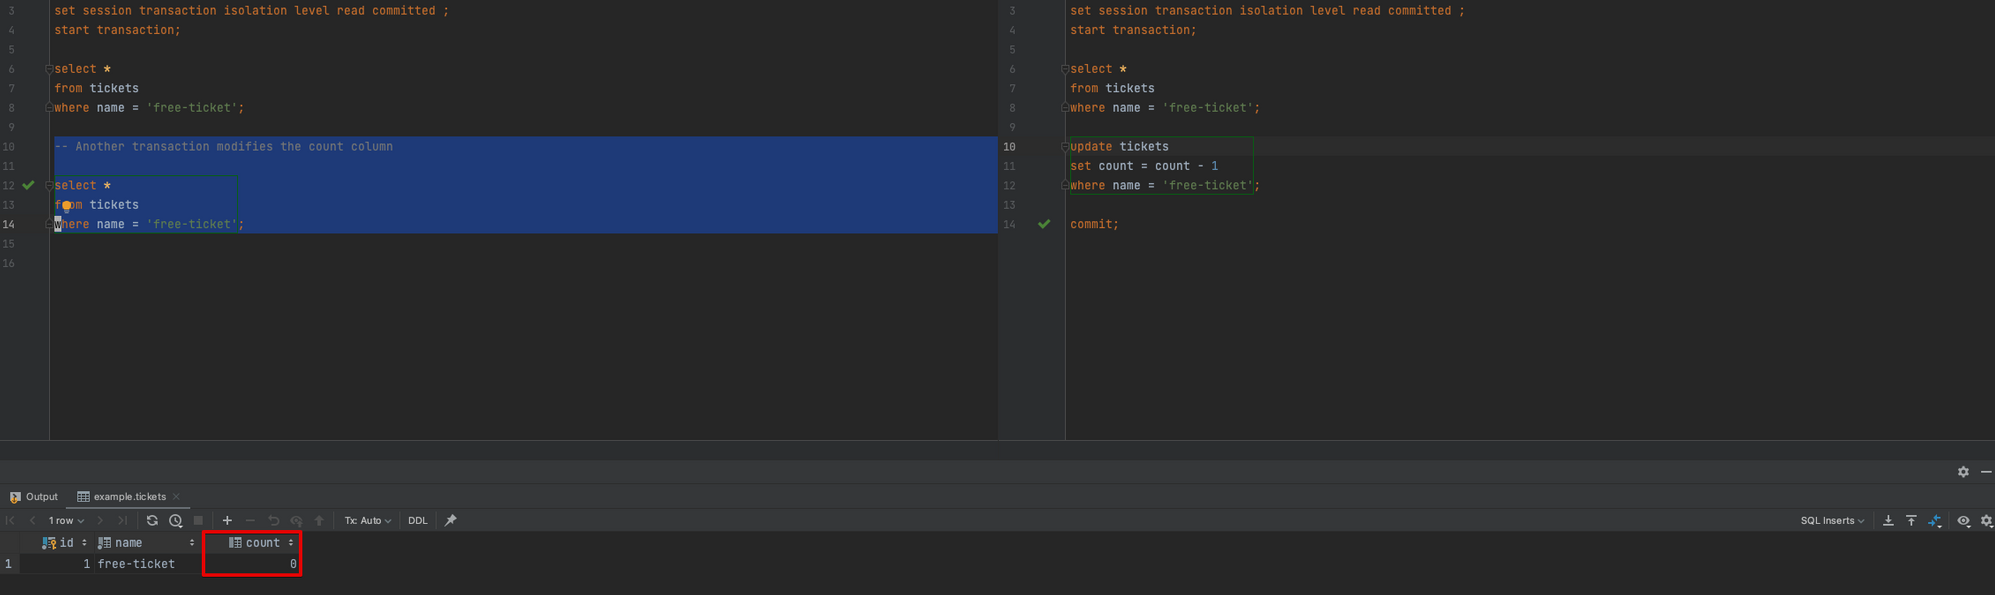Go to first page of results
The image size is (1995, 595).
click(x=10, y=520)
